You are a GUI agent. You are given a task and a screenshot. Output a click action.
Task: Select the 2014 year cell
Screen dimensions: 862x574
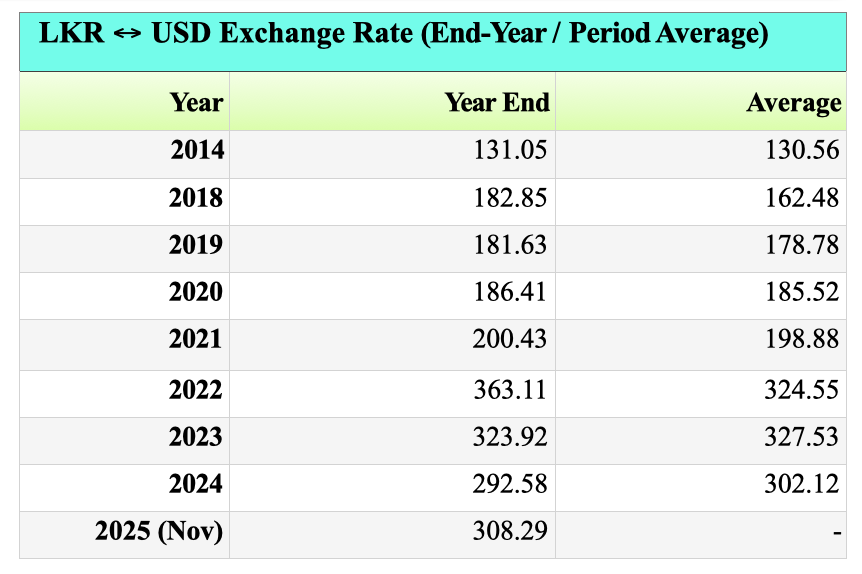coord(197,151)
